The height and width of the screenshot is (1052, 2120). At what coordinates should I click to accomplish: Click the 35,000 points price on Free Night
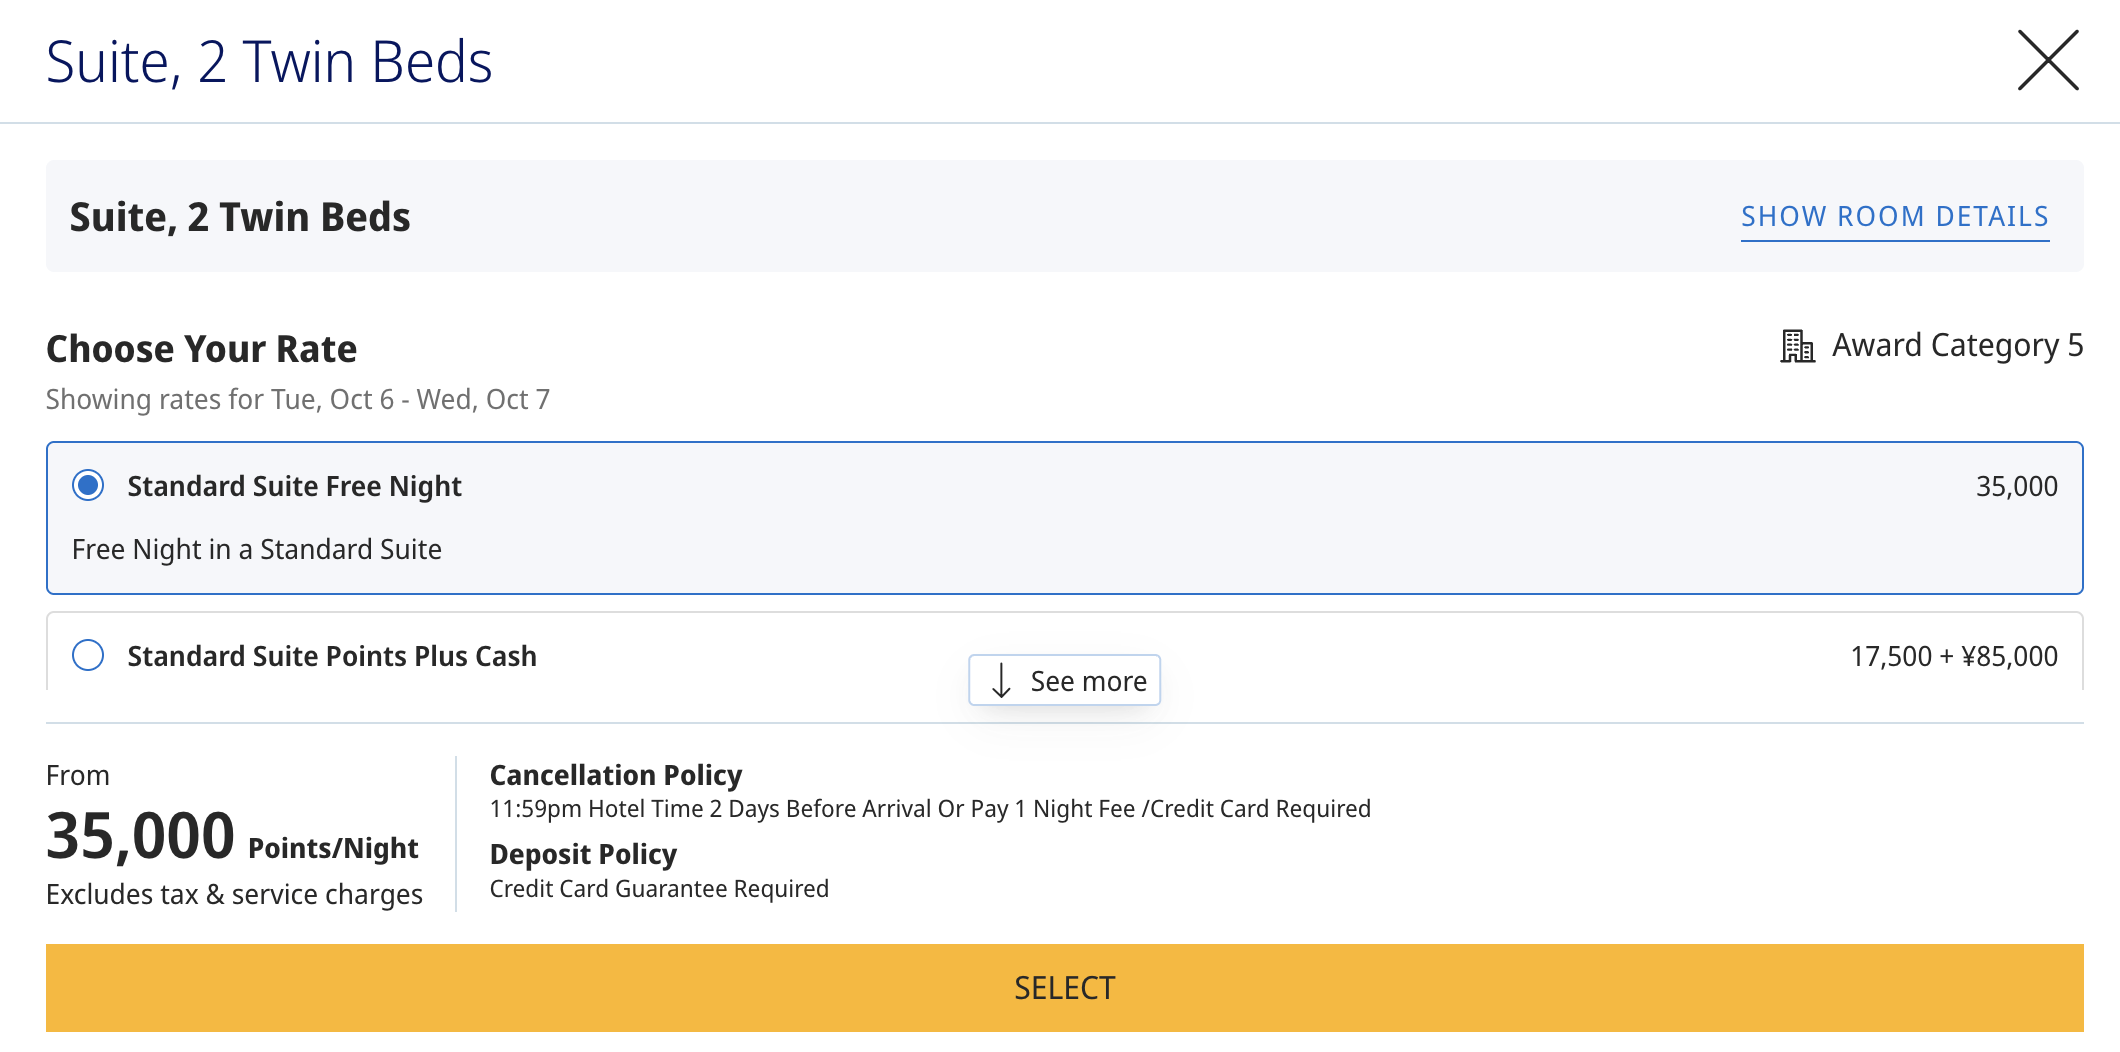(x=2016, y=487)
